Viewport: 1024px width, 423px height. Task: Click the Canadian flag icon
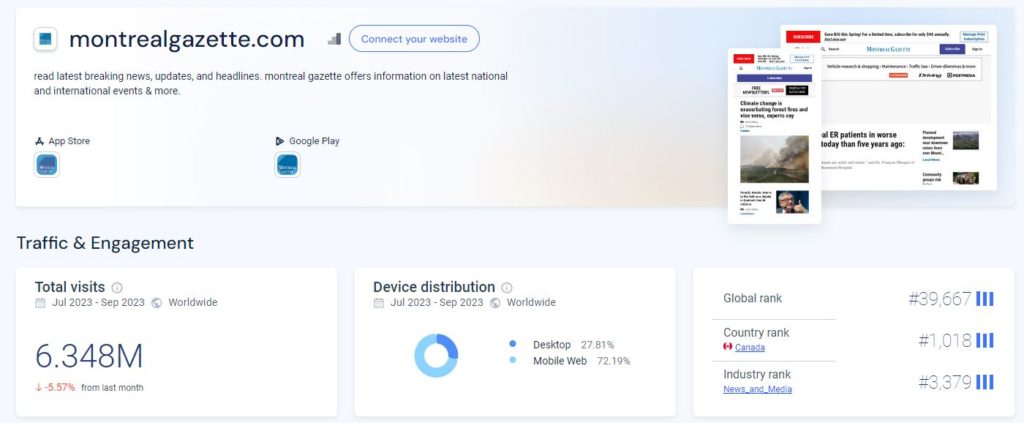click(728, 347)
